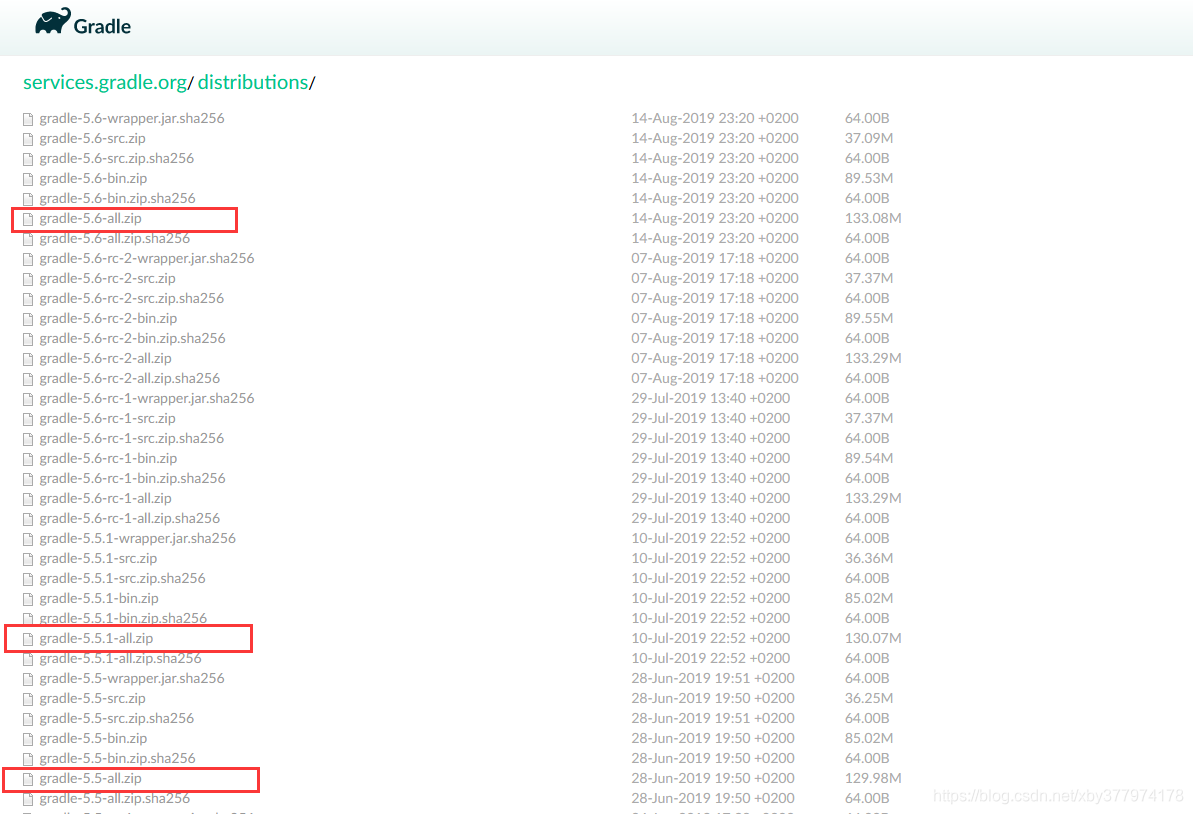Click file icon beside gradle-5.5.1-src.zip
Screen dimensions: 1193x814
[x=28, y=559]
